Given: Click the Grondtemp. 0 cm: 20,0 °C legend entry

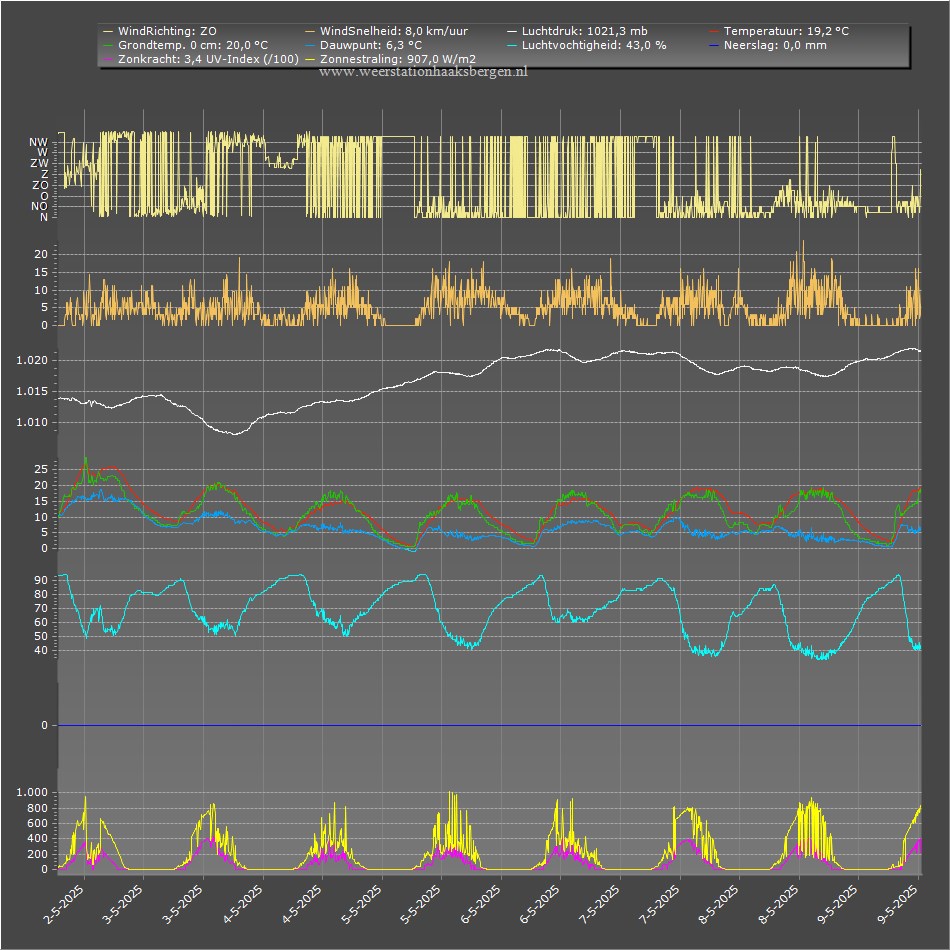Looking at the screenshot, I should (185, 45).
